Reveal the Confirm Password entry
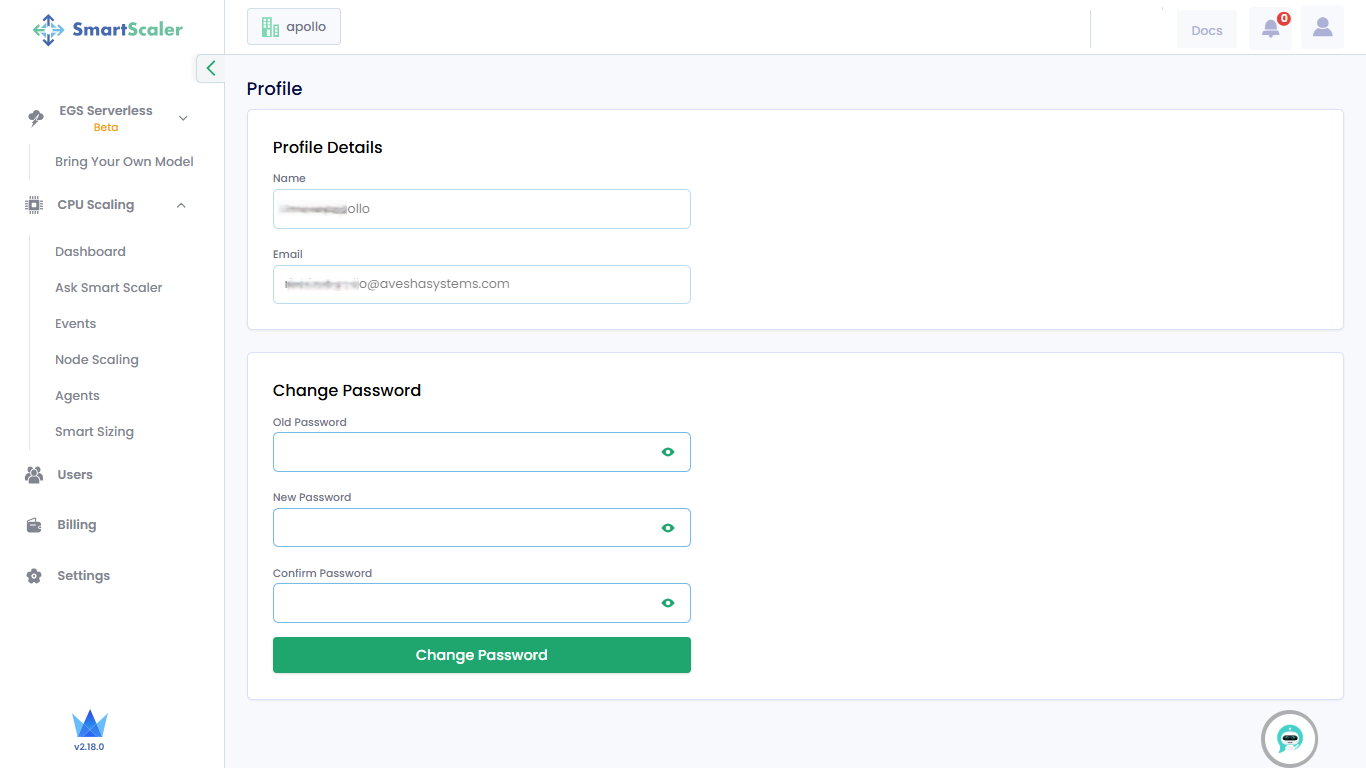This screenshot has height=768, width=1366. point(668,603)
